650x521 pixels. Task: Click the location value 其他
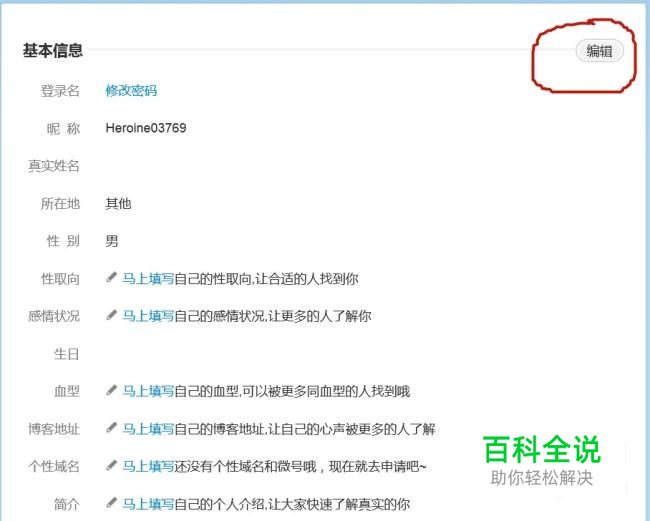click(118, 204)
